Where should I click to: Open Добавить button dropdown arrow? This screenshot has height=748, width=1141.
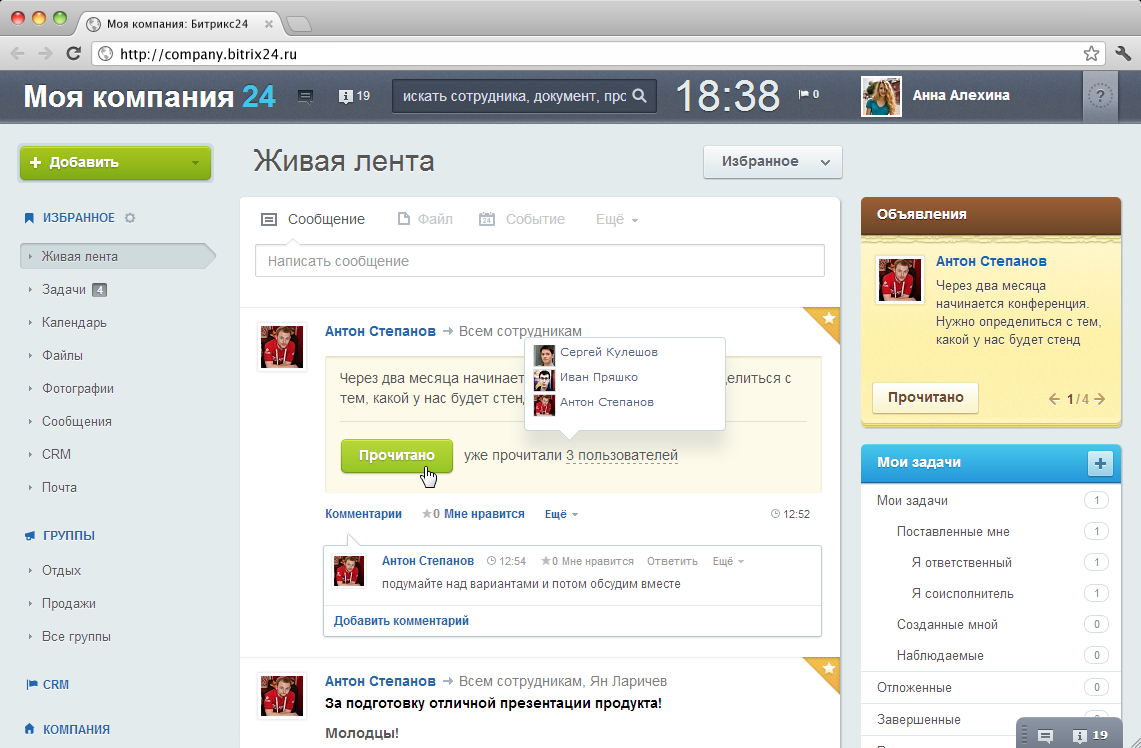(x=195, y=163)
